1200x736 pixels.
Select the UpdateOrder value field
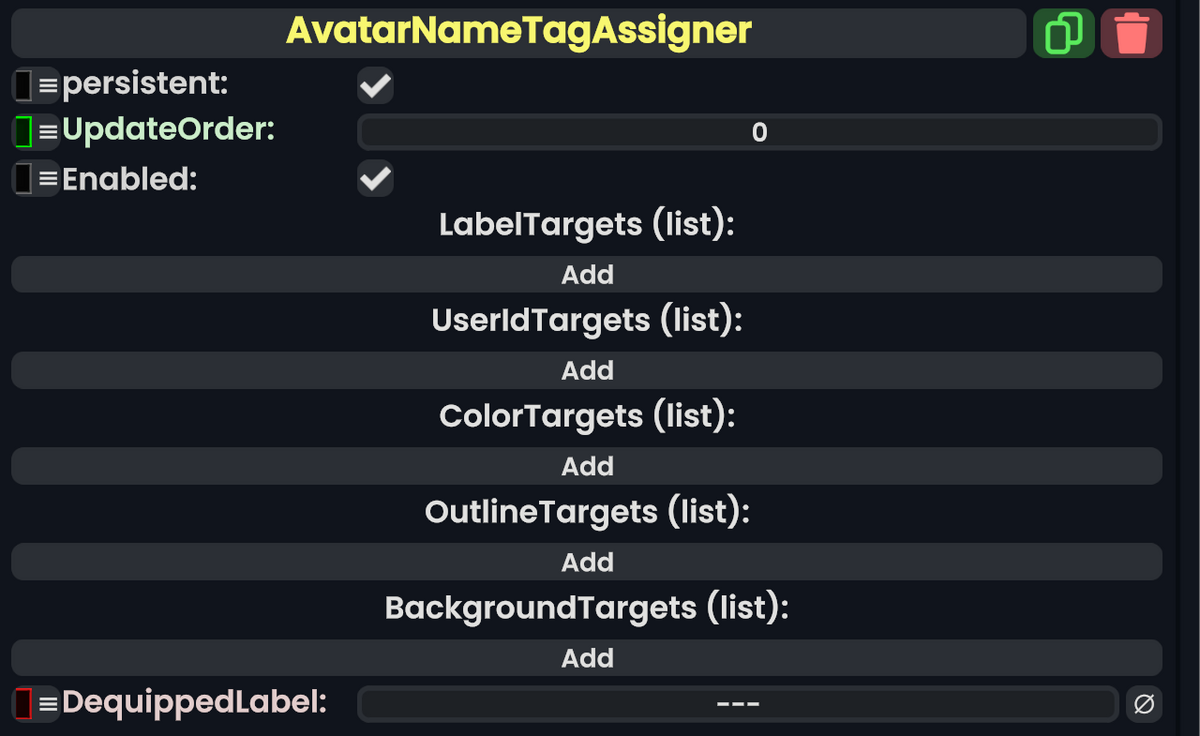(757, 131)
